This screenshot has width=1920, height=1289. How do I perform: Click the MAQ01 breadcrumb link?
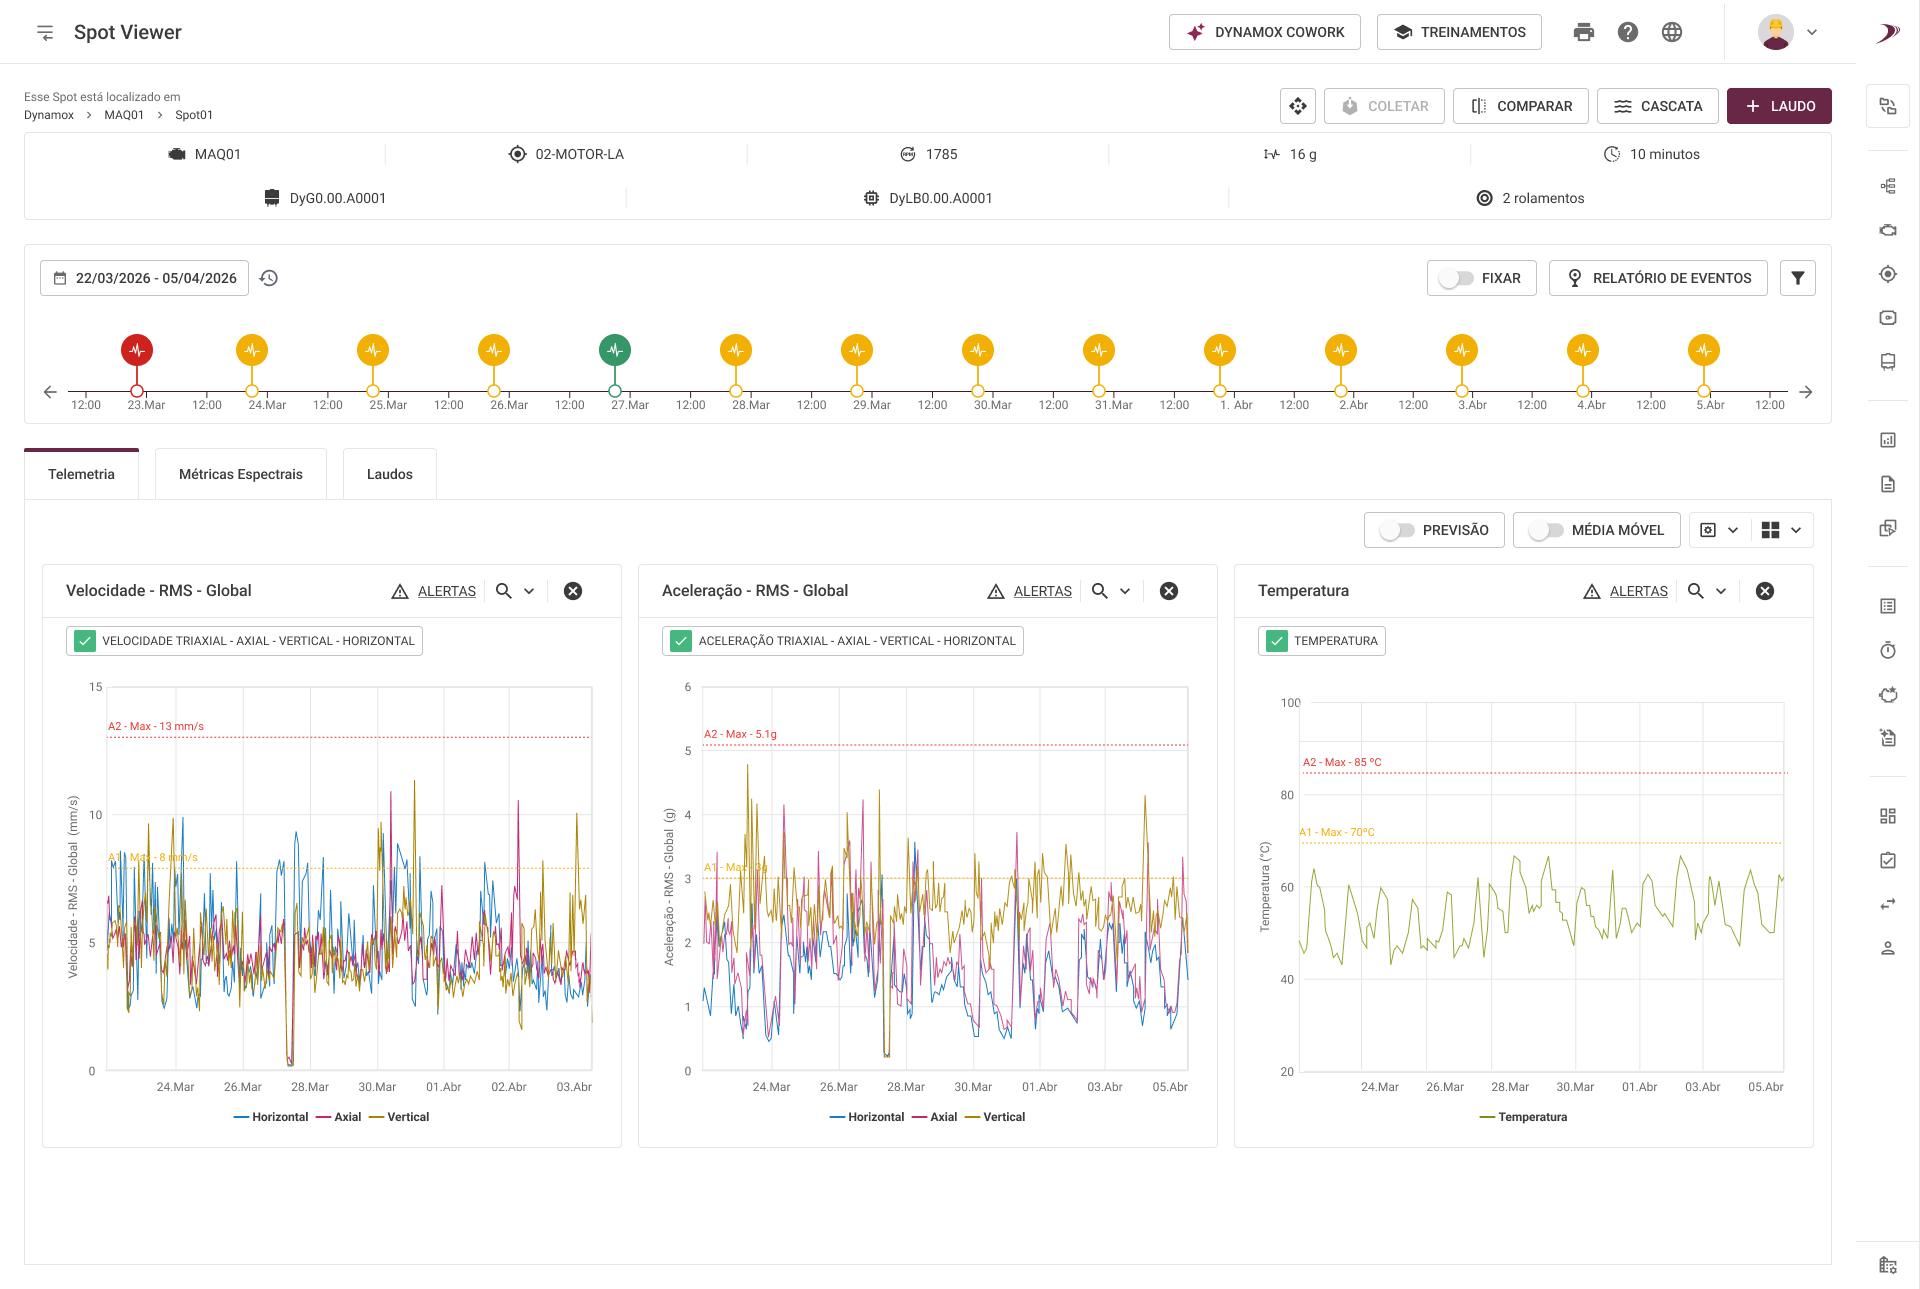(124, 115)
